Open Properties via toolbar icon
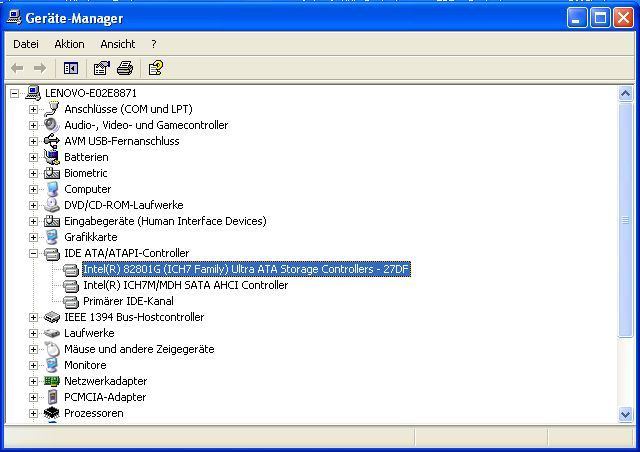Viewport: 640px width, 452px height. 102,68
